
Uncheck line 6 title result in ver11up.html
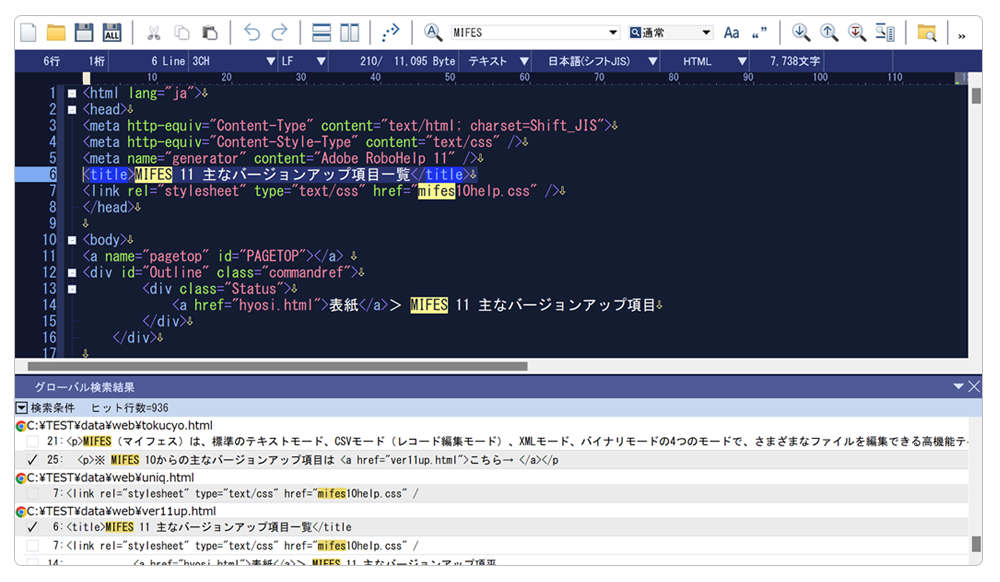33,527
